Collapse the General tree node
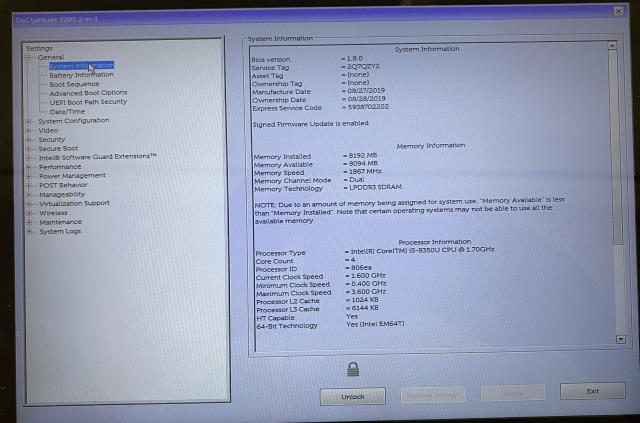640x423 pixels. (28, 58)
